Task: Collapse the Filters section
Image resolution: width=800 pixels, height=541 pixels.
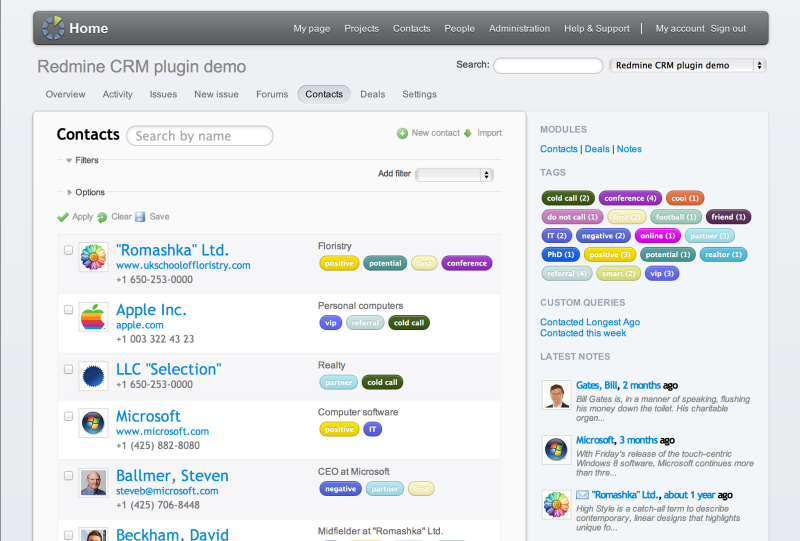Action: click(82, 160)
